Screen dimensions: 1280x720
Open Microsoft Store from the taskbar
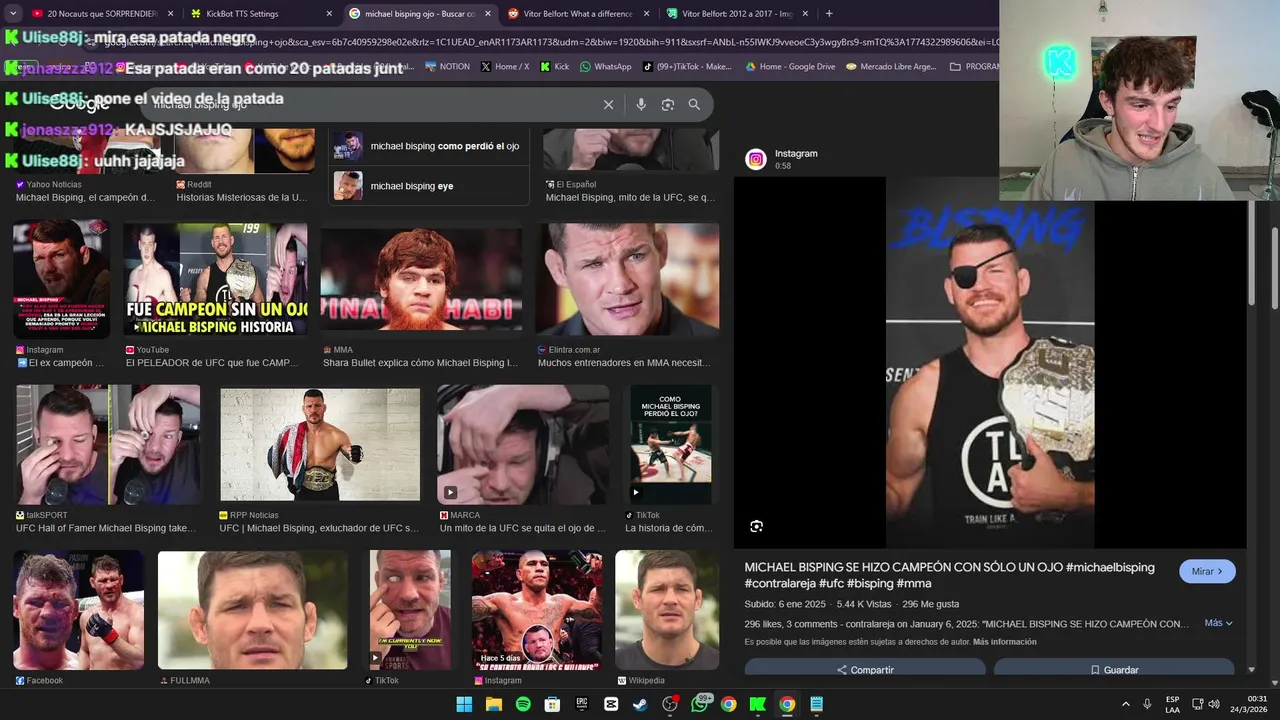point(552,704)
